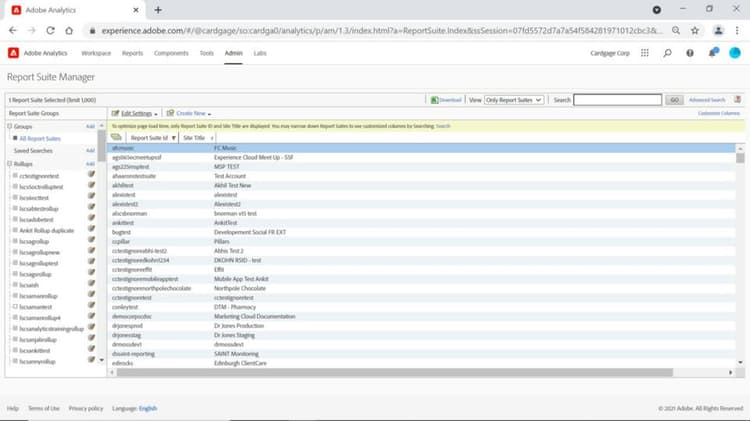This screenshot has width=750, height=421.
Task: Change Language English selector
Action: 148,408
